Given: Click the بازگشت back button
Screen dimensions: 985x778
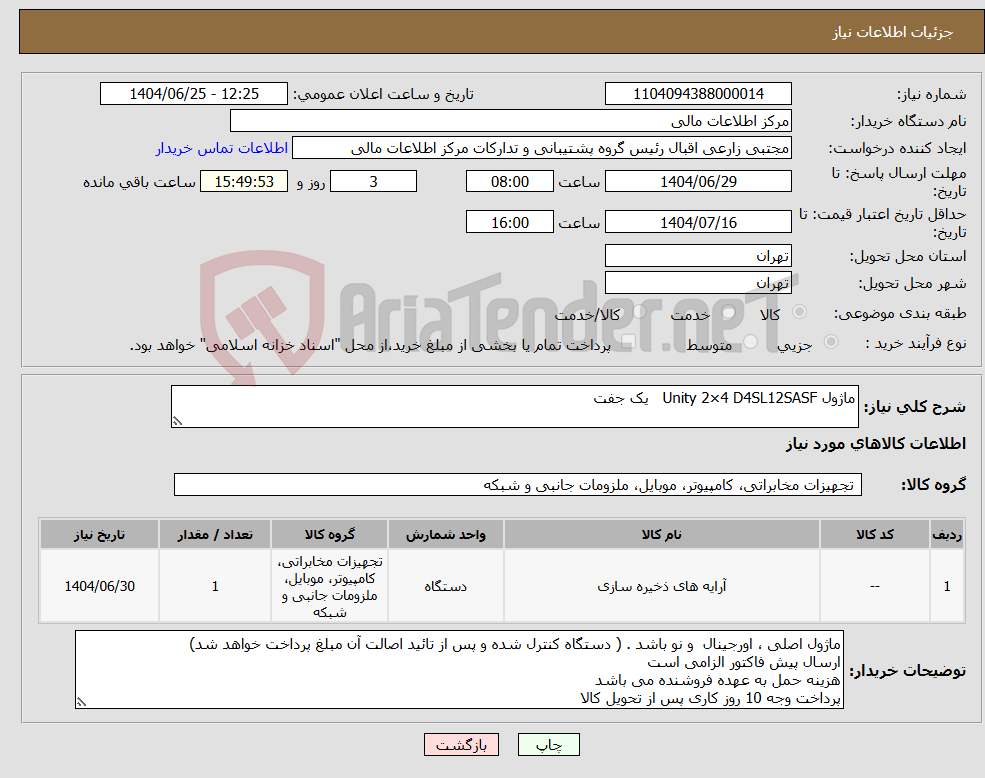Looking at the screenshot, I should [461, 744].
